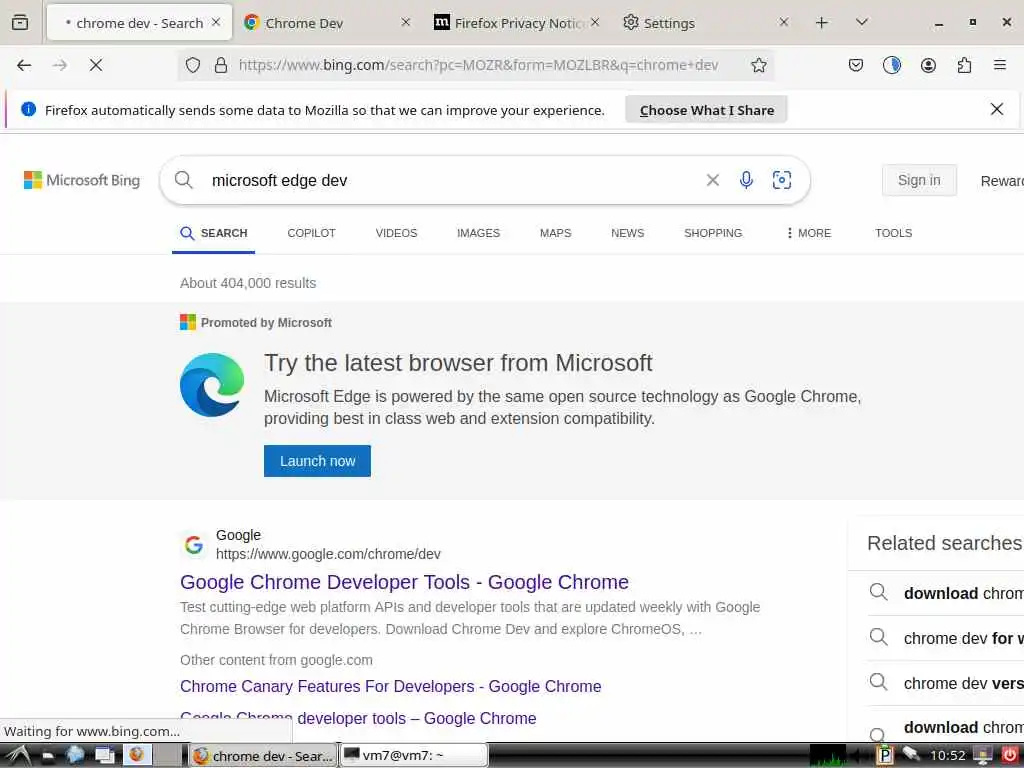
Task: Select related search 'chrome dev vers'
Action: pos(946,683)
